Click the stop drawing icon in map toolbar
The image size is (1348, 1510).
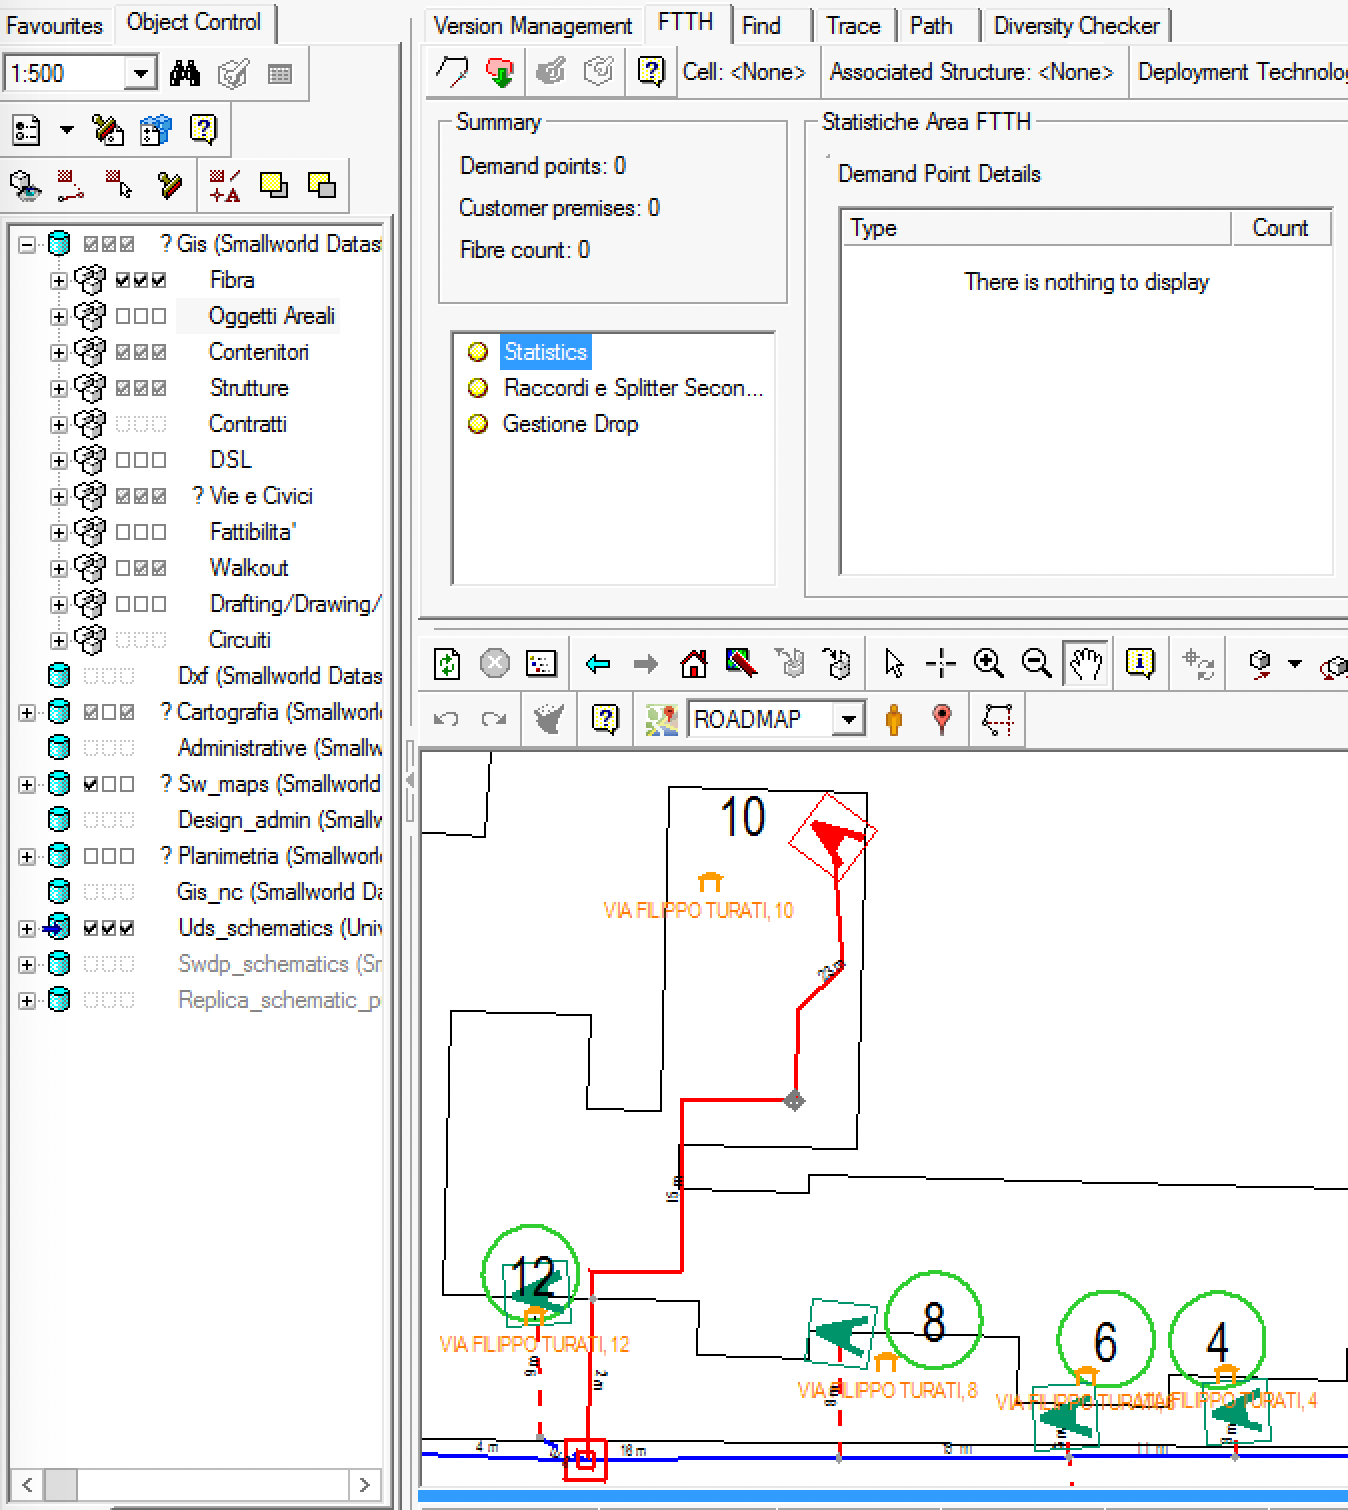495,663
